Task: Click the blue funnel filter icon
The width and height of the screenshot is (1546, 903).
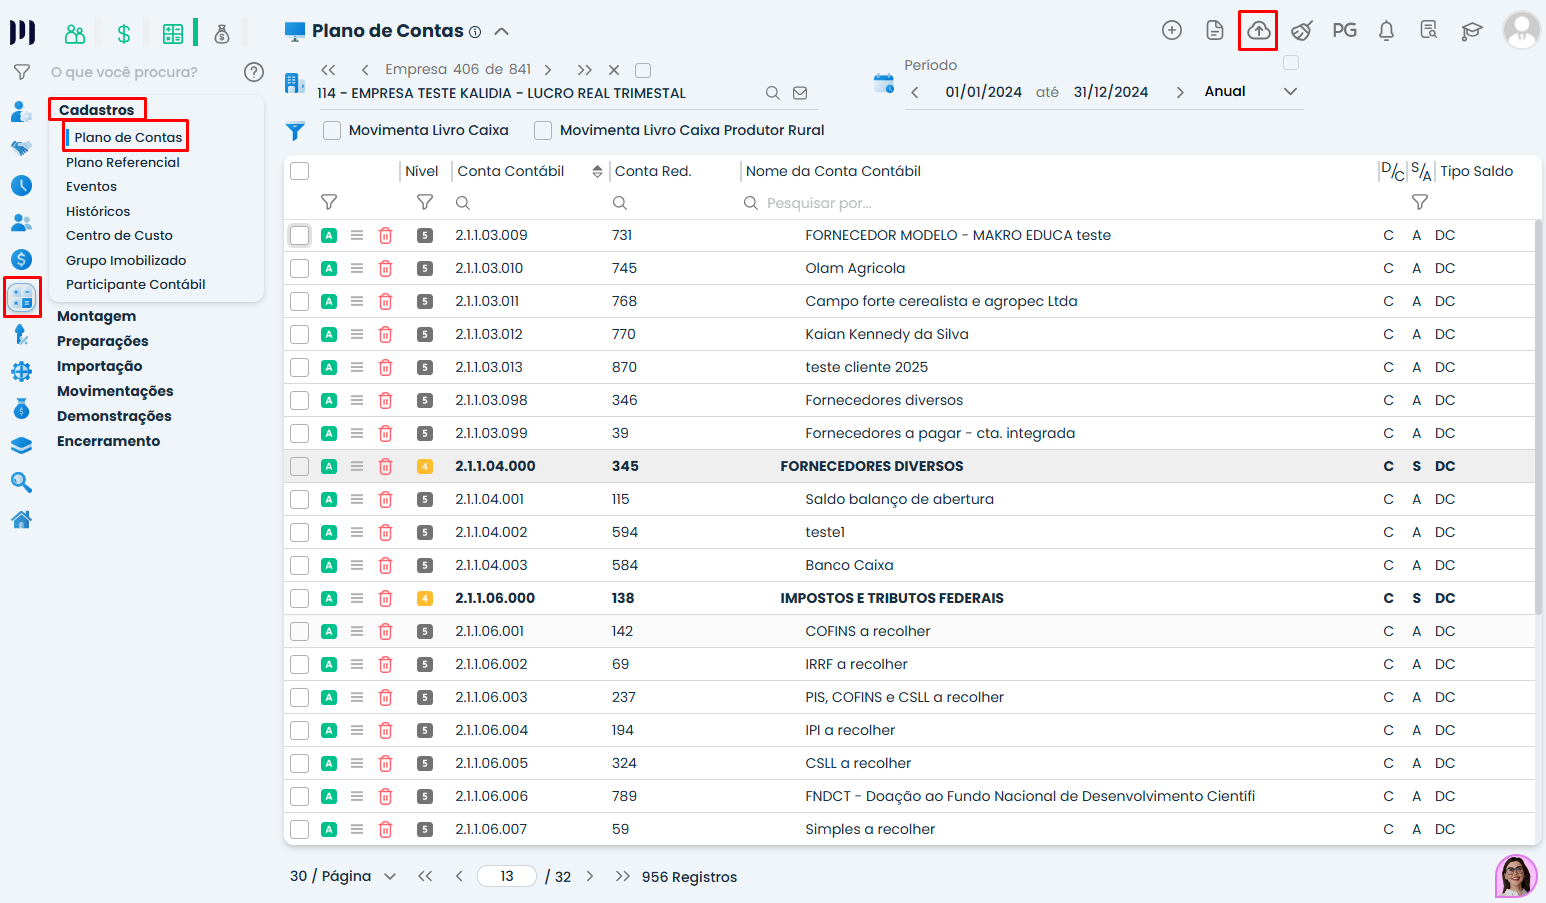Action: [295, 131]
